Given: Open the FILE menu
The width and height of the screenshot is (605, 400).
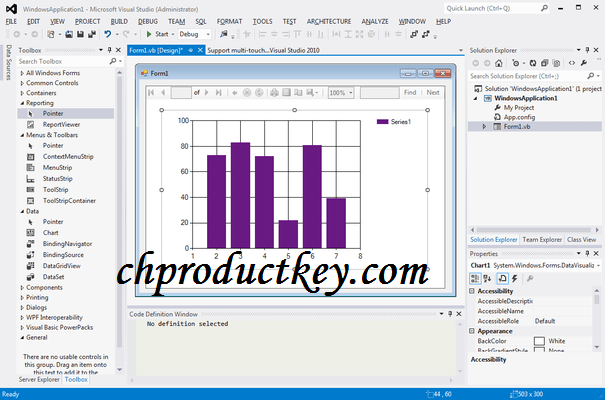Looking at the screenshot, I should point(11,22).
